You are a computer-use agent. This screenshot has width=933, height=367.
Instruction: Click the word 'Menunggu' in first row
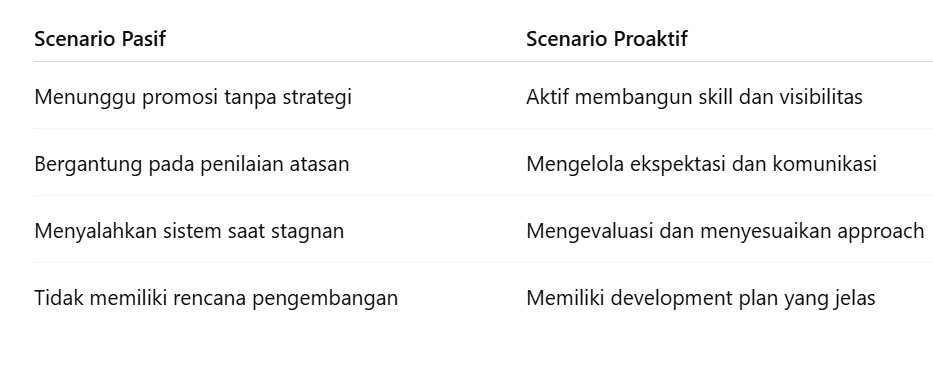click(85, 97)
